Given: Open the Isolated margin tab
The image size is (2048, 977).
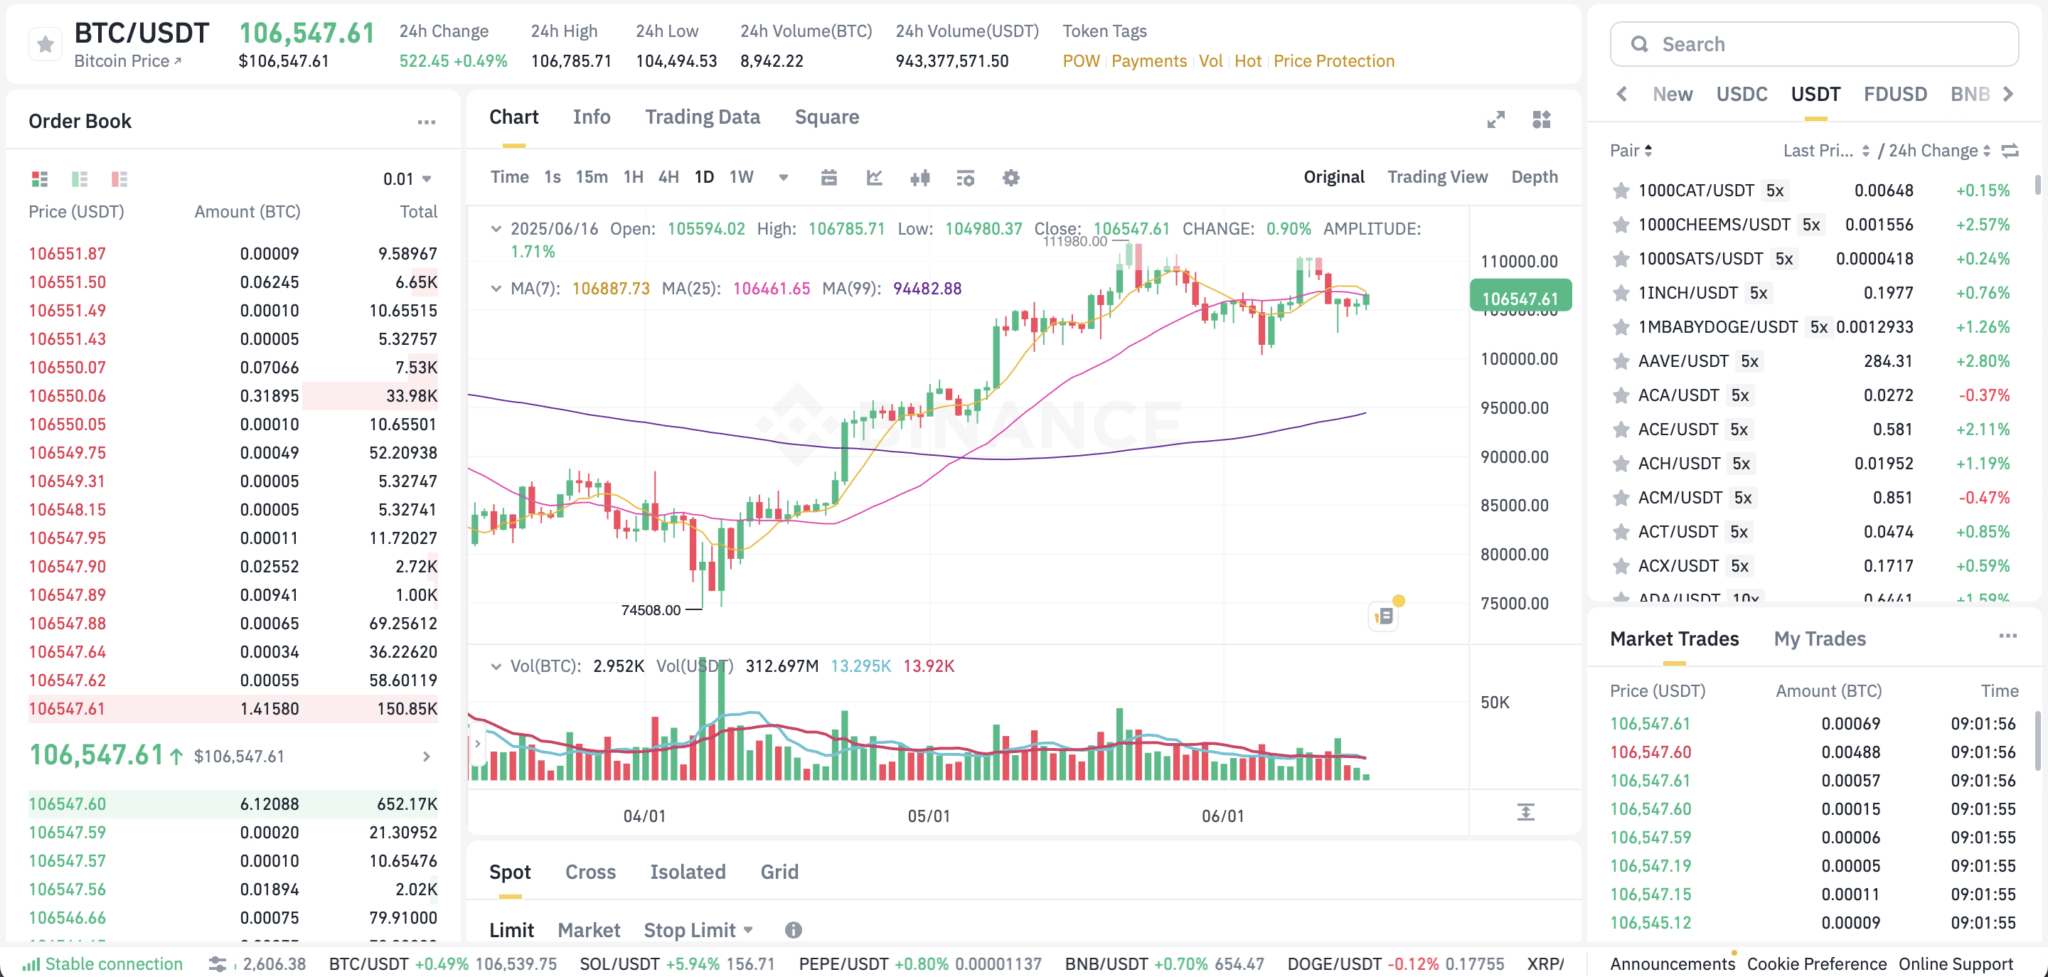Looking at the screenshot, I should (x=688, y=871).
